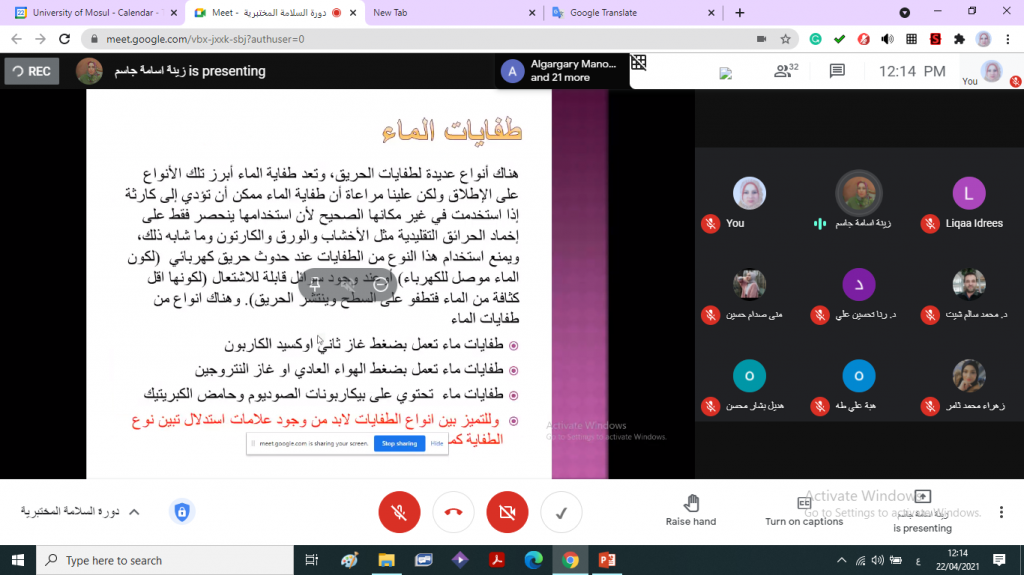
Task: Unmute the microphone in call controls
Action: (x=399, y=513)
